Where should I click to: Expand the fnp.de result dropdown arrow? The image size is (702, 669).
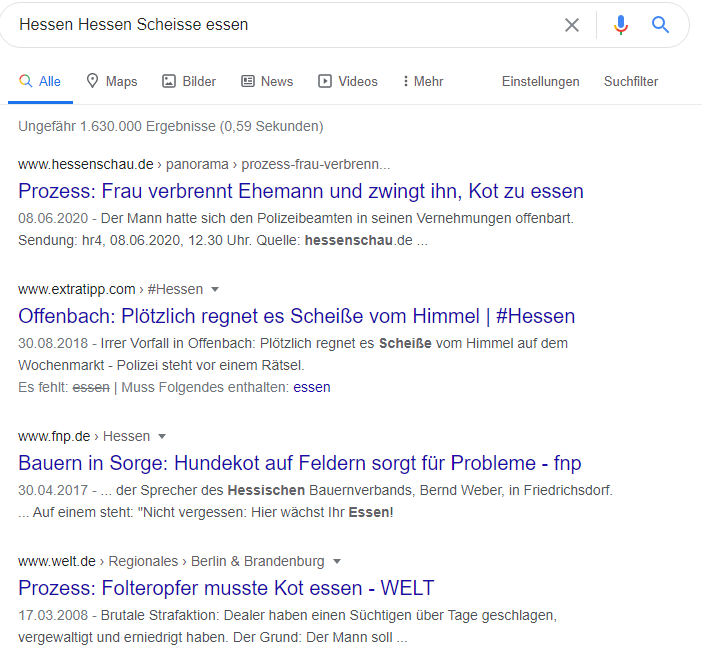[x=162, y=437]
